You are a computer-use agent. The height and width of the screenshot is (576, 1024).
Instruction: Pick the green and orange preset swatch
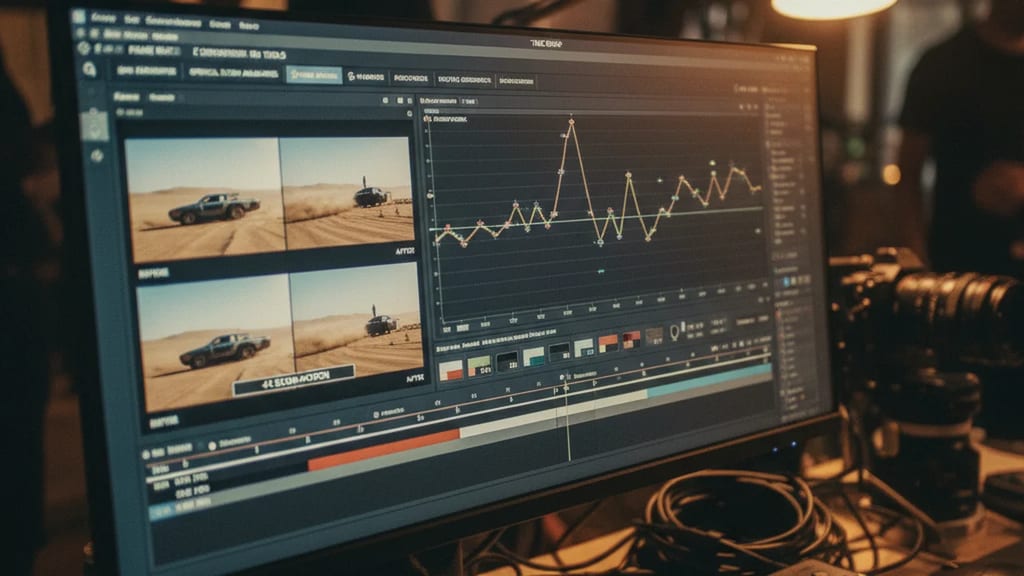(x=479, y=366)
